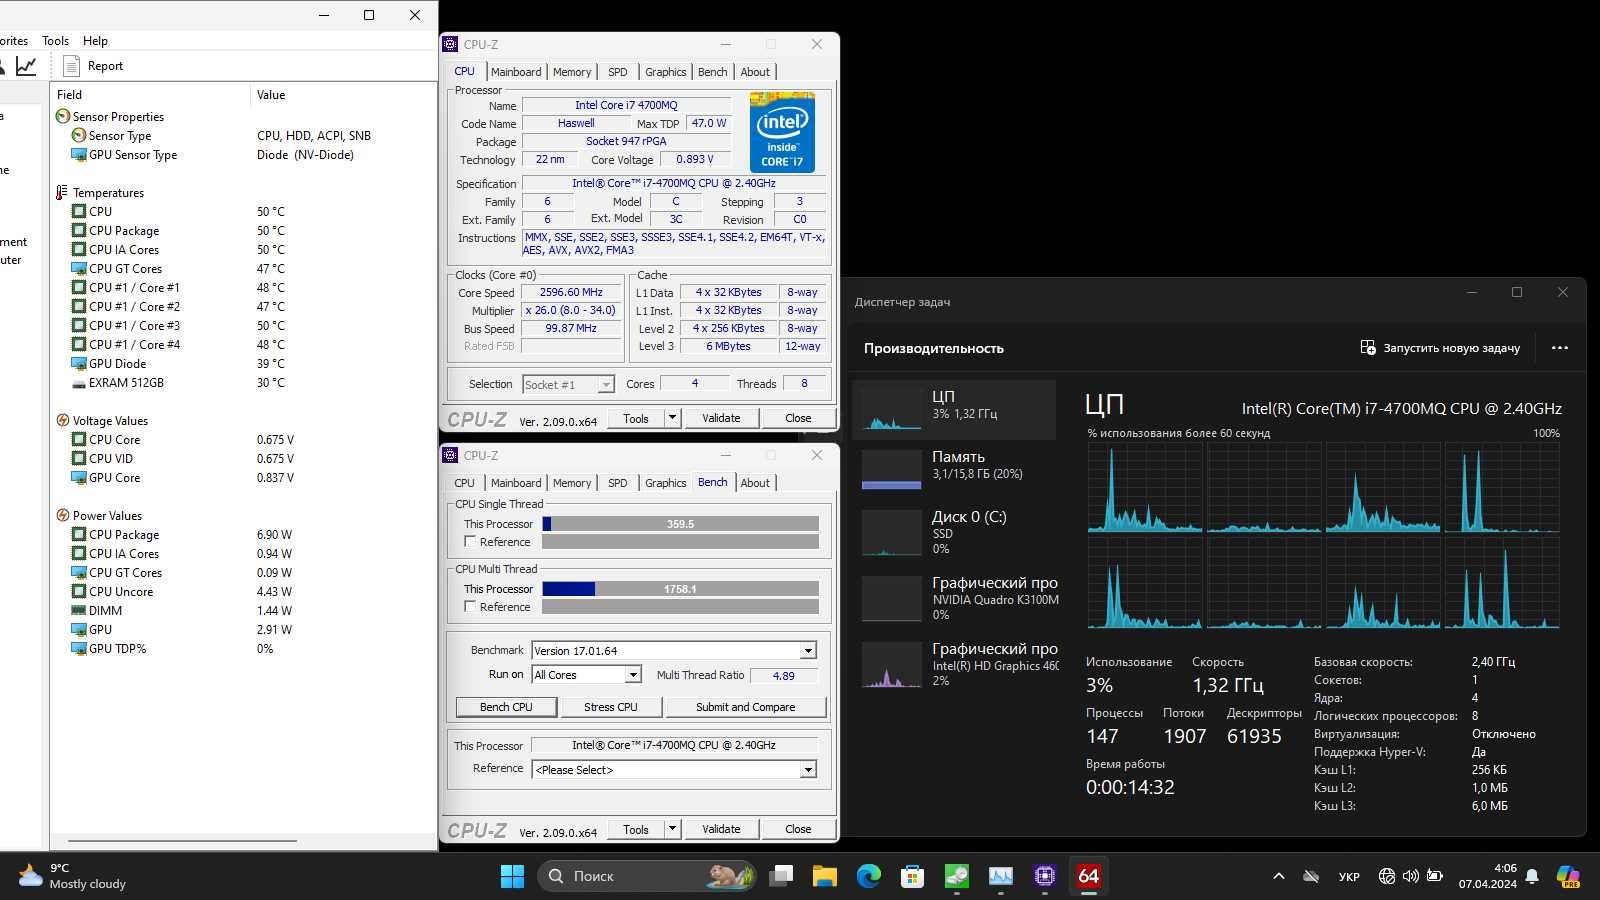Click Temperatures thermometer icon
The width and height of the screenshot is (1600, 900).
point(62,192)
